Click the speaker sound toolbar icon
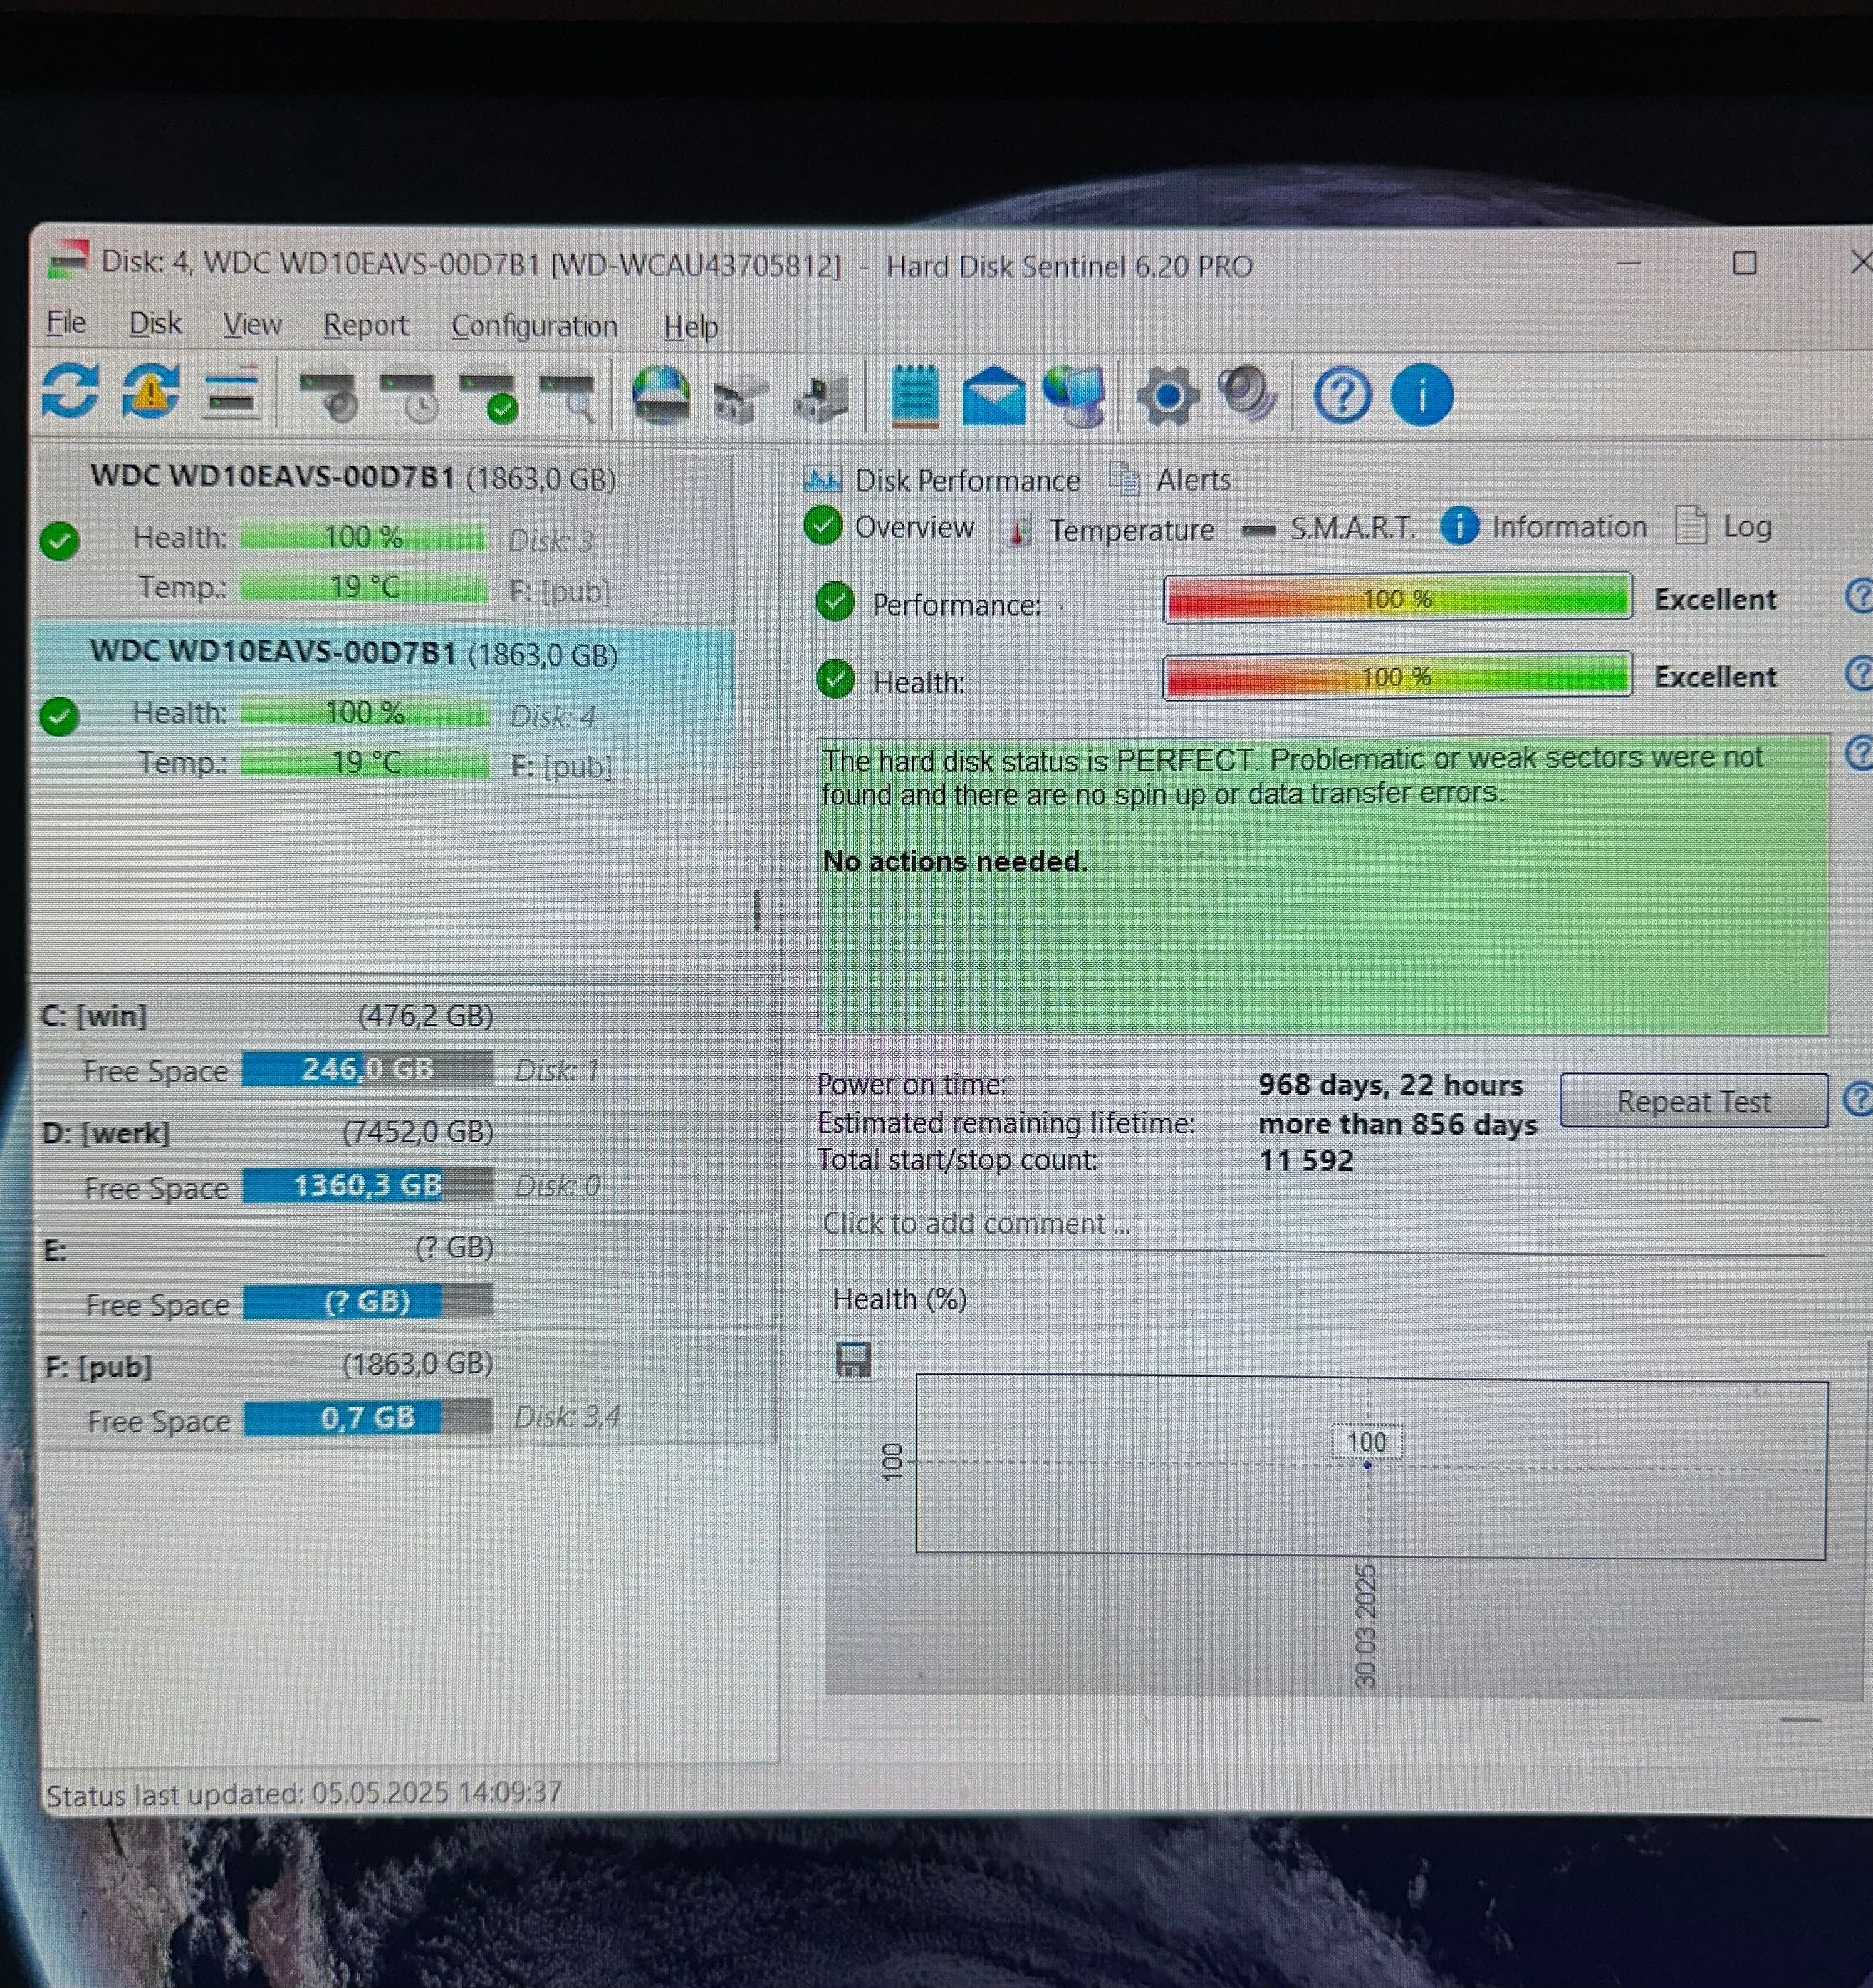The width and height of the screenshot is (1873, 1988). click(x=1246, y=394)
